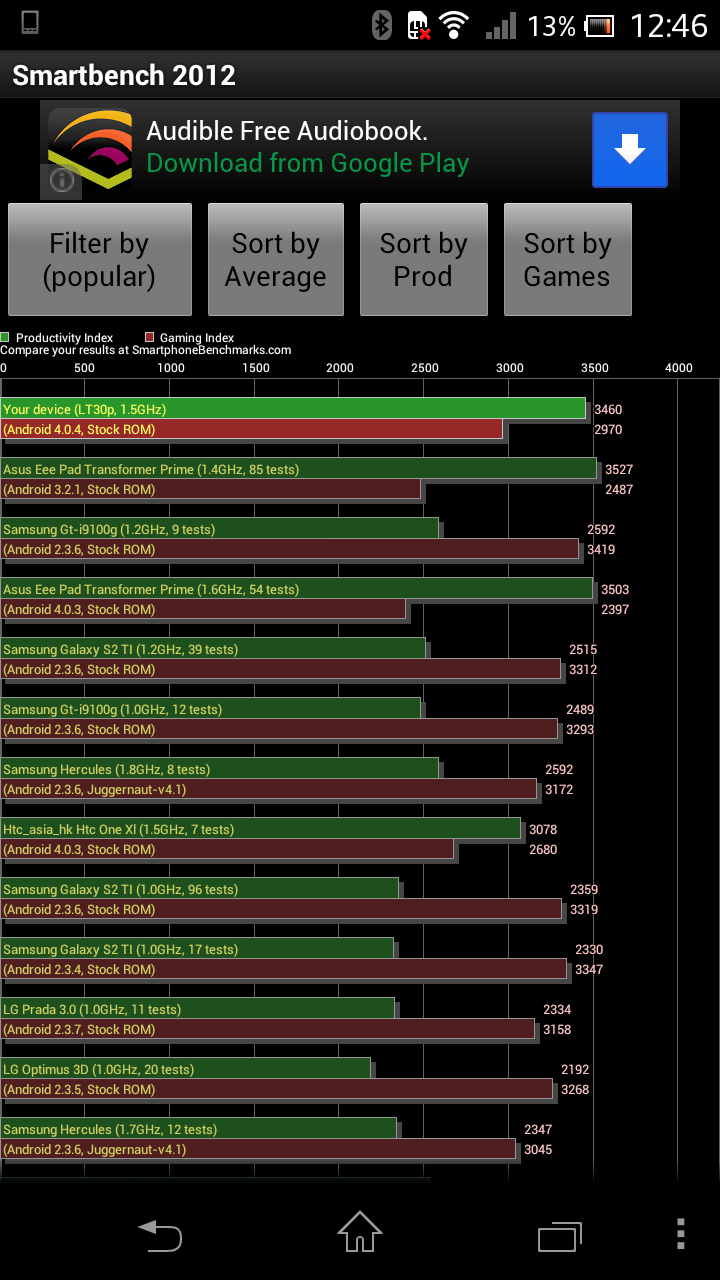Viewport: 720px width, 1280px height.
Task: Open the Download from Google Play link
Action: (308, 163)
